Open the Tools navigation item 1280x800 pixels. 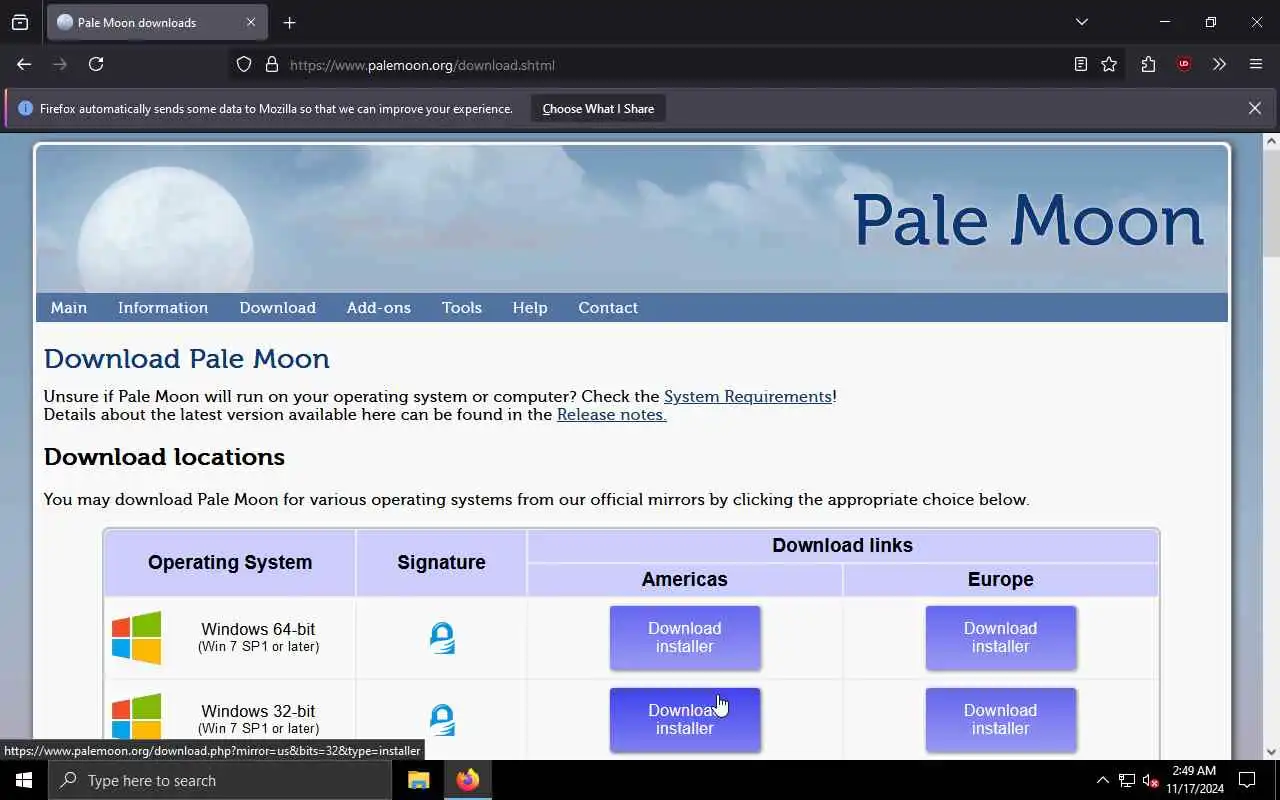coord(462,307)
